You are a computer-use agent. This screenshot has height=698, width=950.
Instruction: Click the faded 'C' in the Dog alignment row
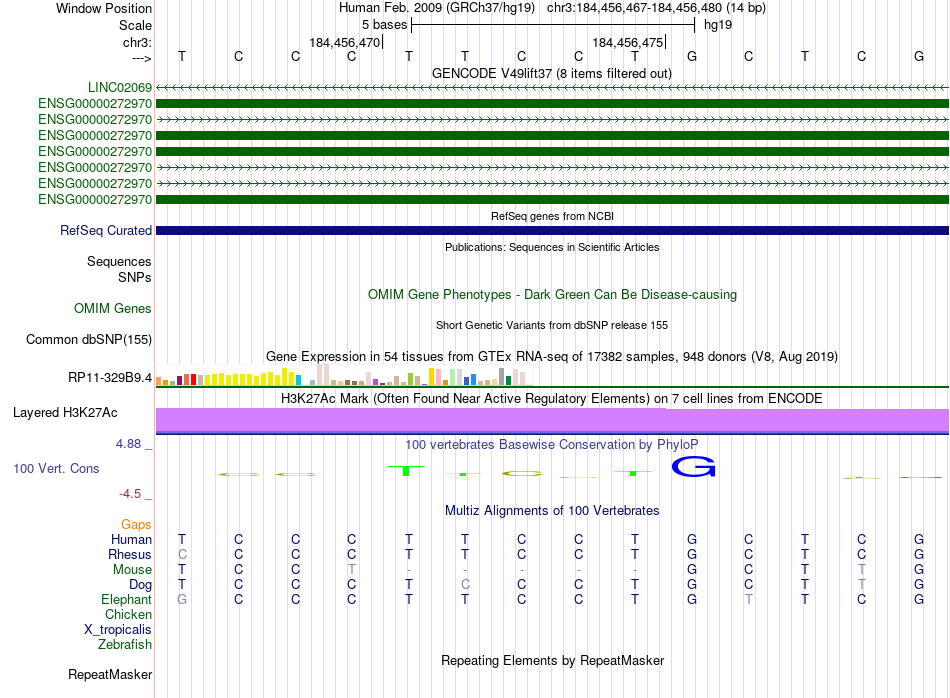465,585
